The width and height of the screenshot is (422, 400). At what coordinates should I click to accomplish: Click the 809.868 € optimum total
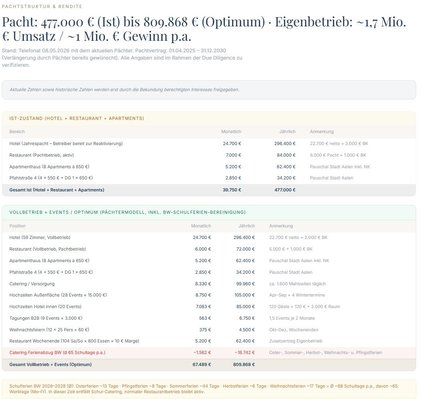click(x=244, y=365)
